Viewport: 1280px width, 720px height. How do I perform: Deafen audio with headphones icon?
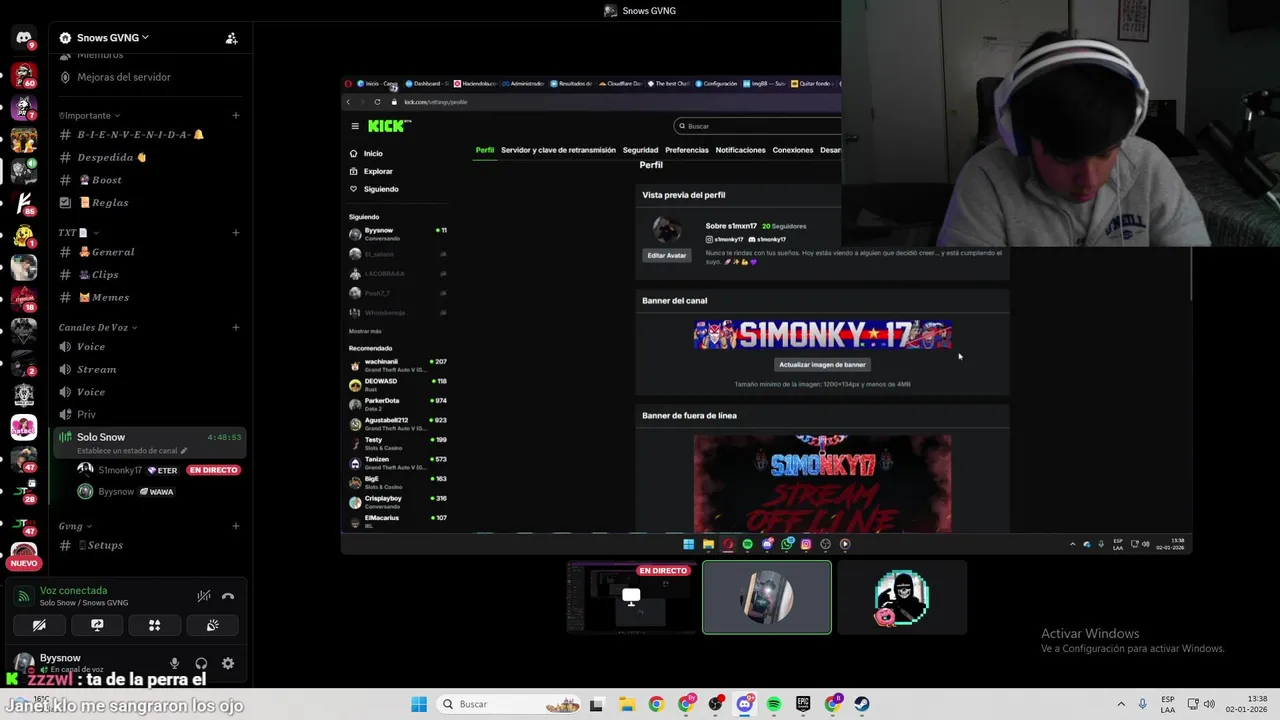pyautogui.click(x=201, y=663)
